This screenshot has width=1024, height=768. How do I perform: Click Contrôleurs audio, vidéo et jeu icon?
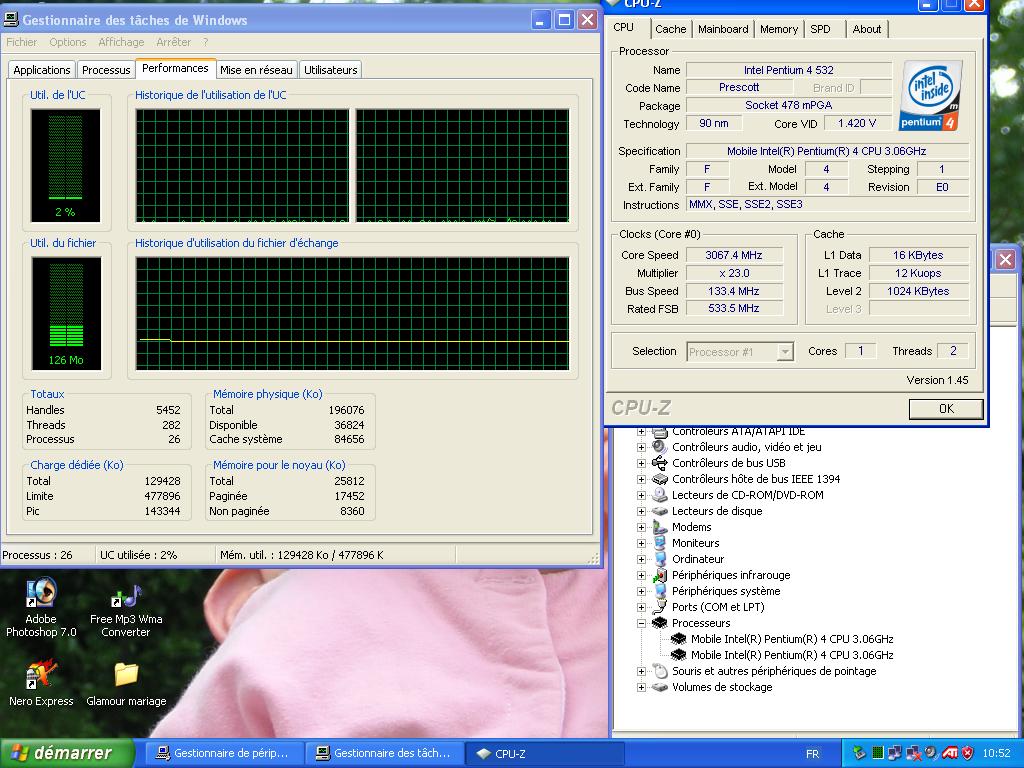pos(660,447)
